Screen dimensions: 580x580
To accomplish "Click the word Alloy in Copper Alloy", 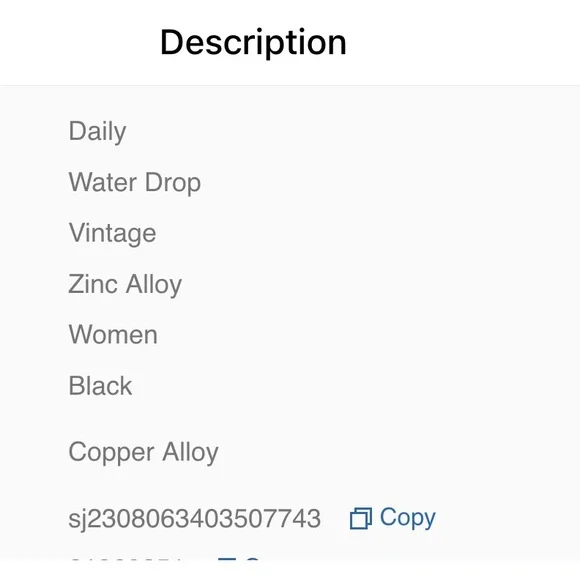I will [190, 452].
